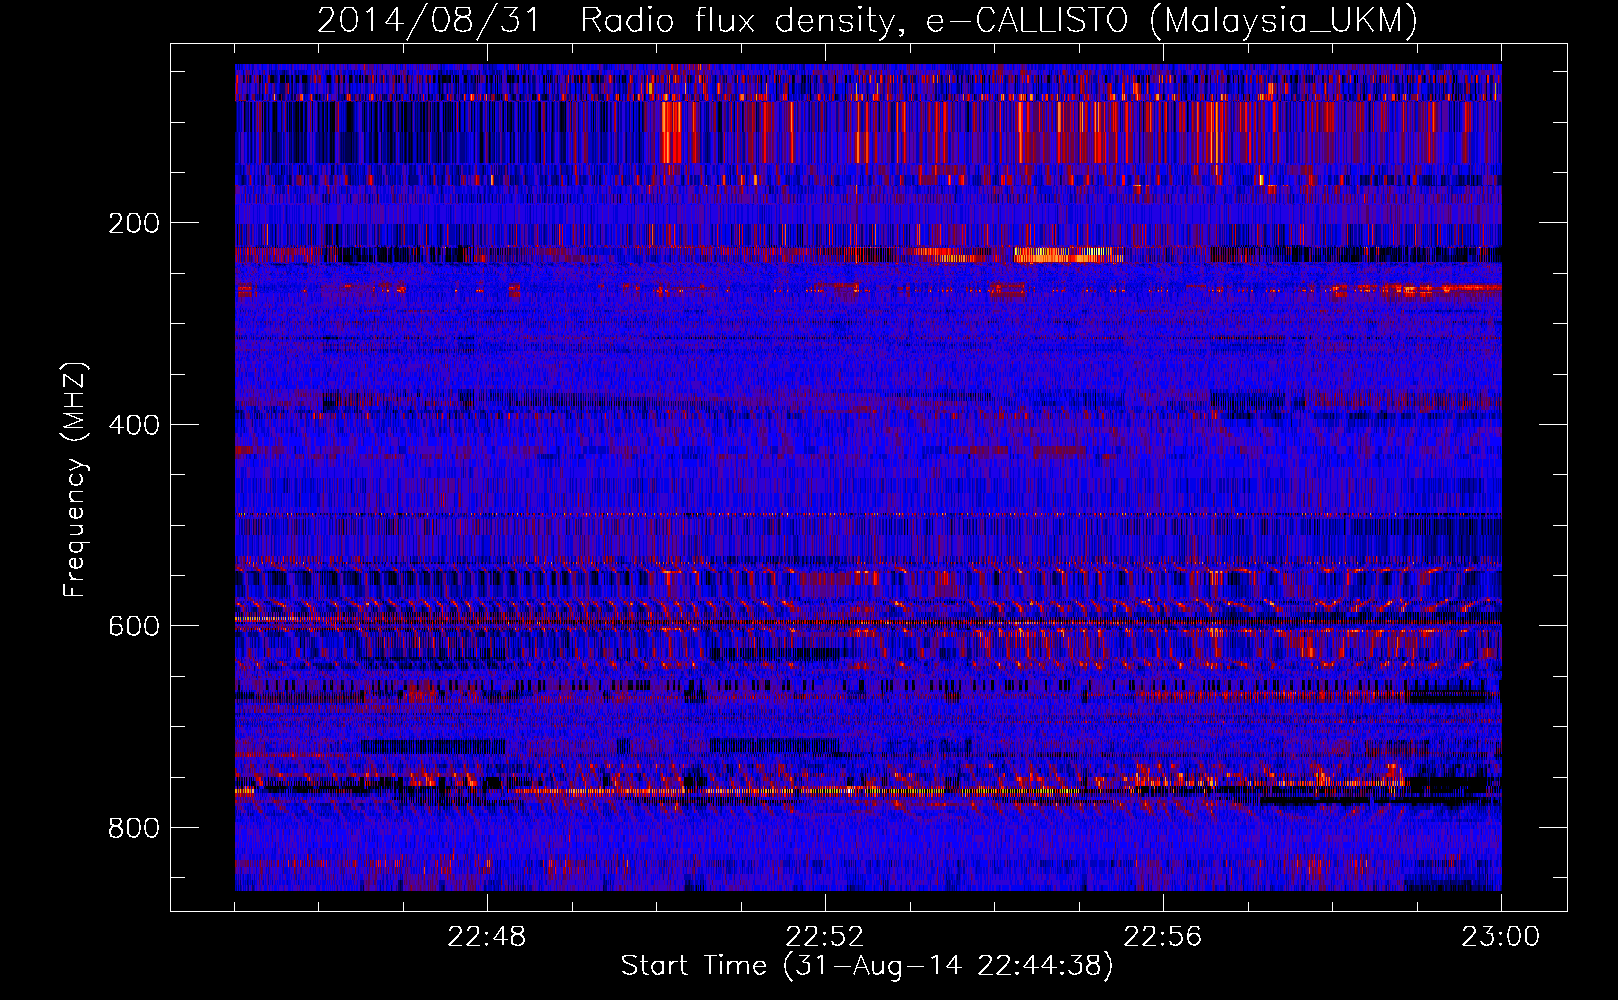Click the 400 frequency tick label
This screenshot has width=1618, height=1000.
133,425
